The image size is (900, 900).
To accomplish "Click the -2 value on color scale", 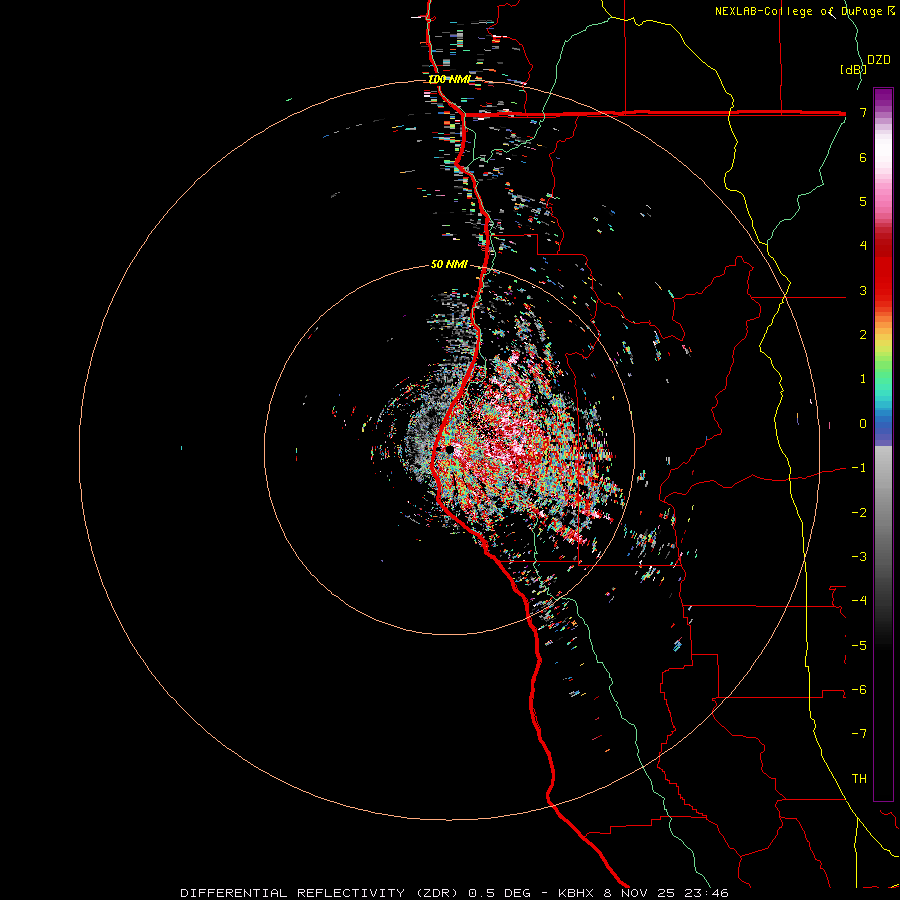I will [859, 513].
